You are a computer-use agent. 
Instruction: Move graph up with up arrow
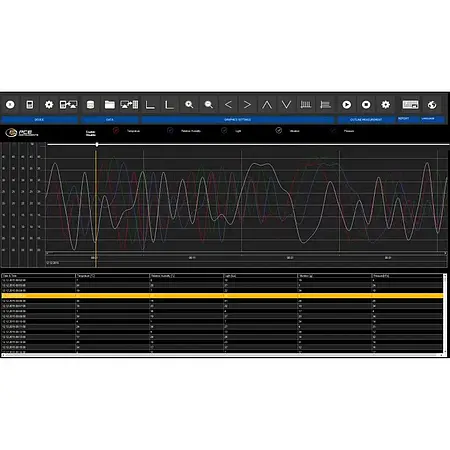(267, 105)
